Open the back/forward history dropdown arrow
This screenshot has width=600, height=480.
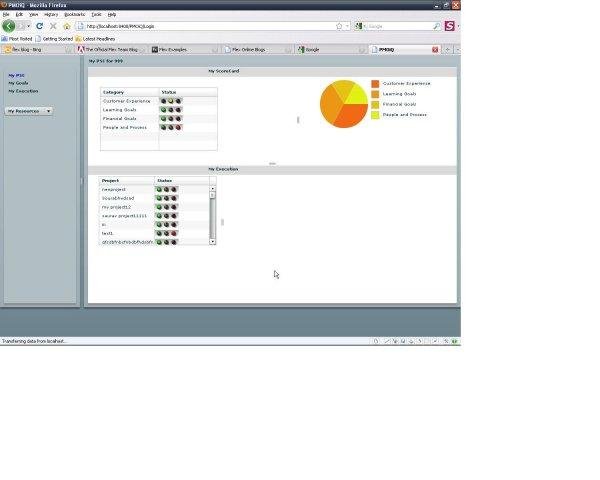tap(28, 26)
